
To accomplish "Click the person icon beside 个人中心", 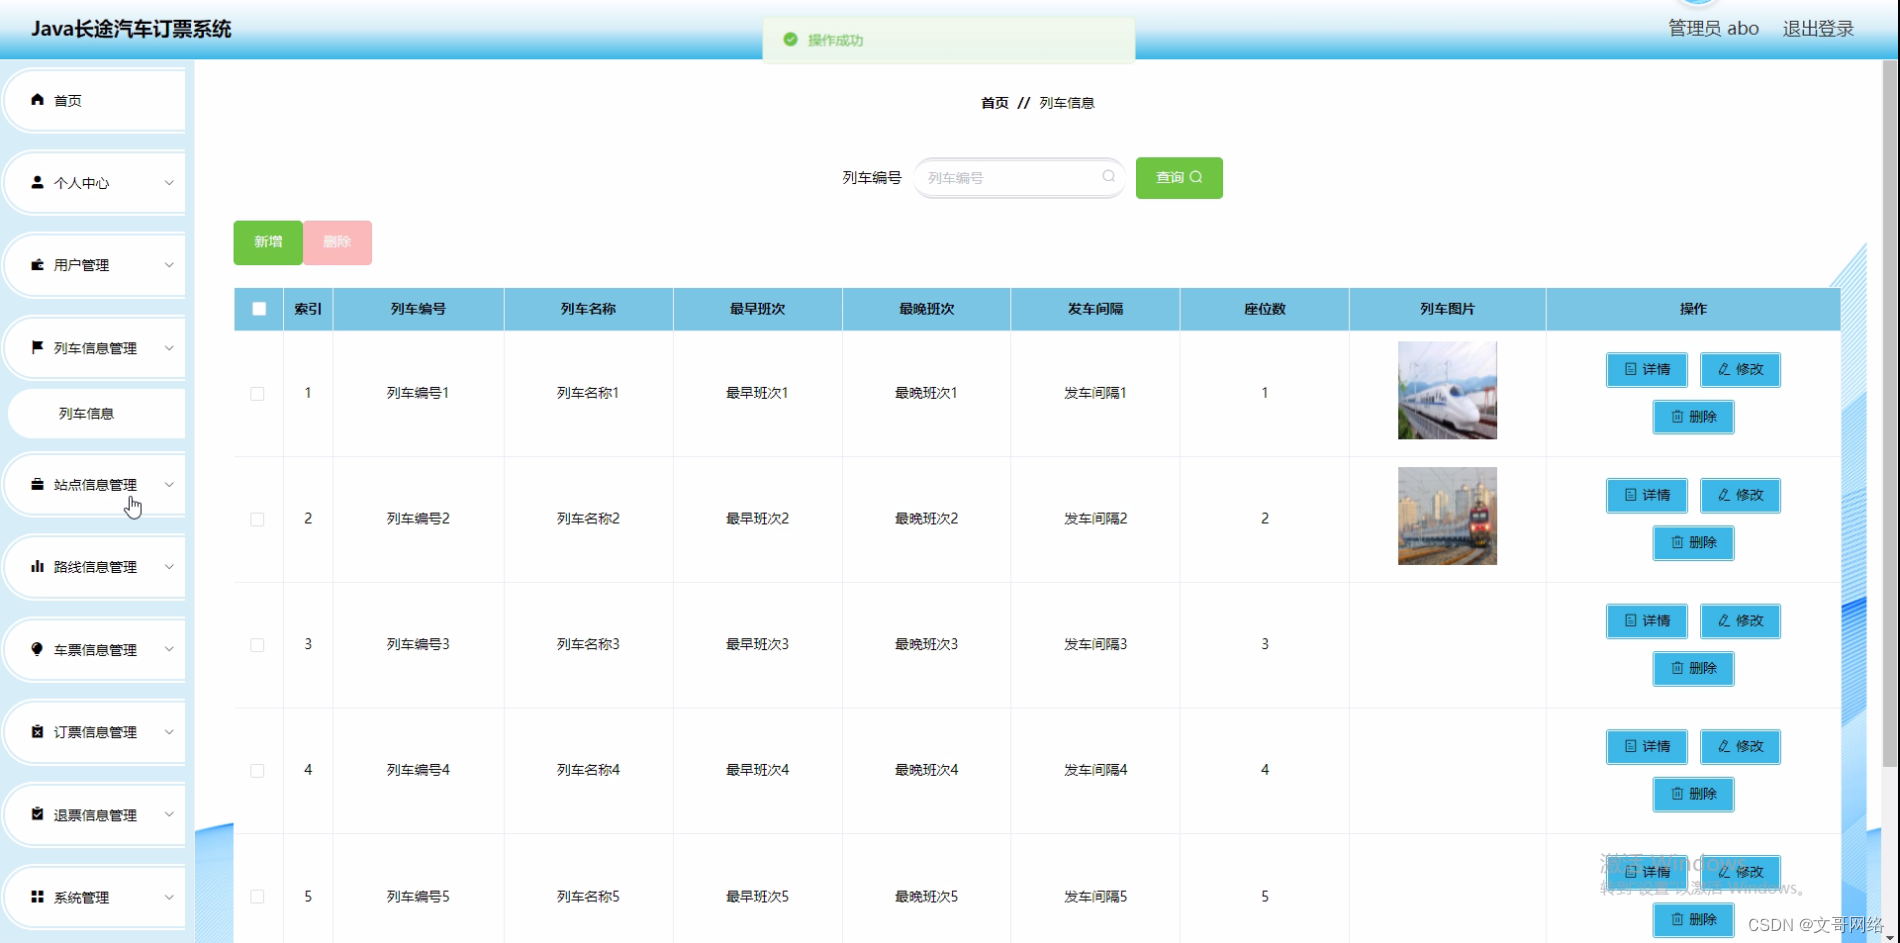I will coord(37,183).
